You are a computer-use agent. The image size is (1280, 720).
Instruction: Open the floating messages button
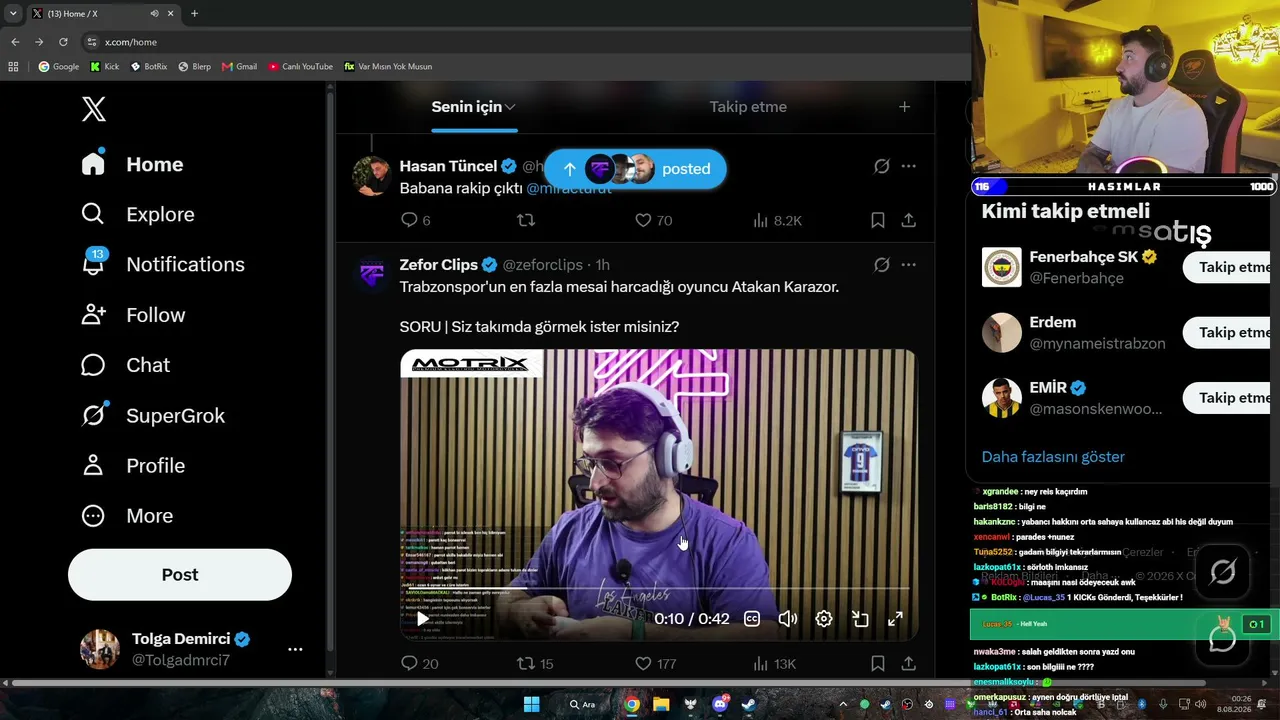coord(1222,638)
